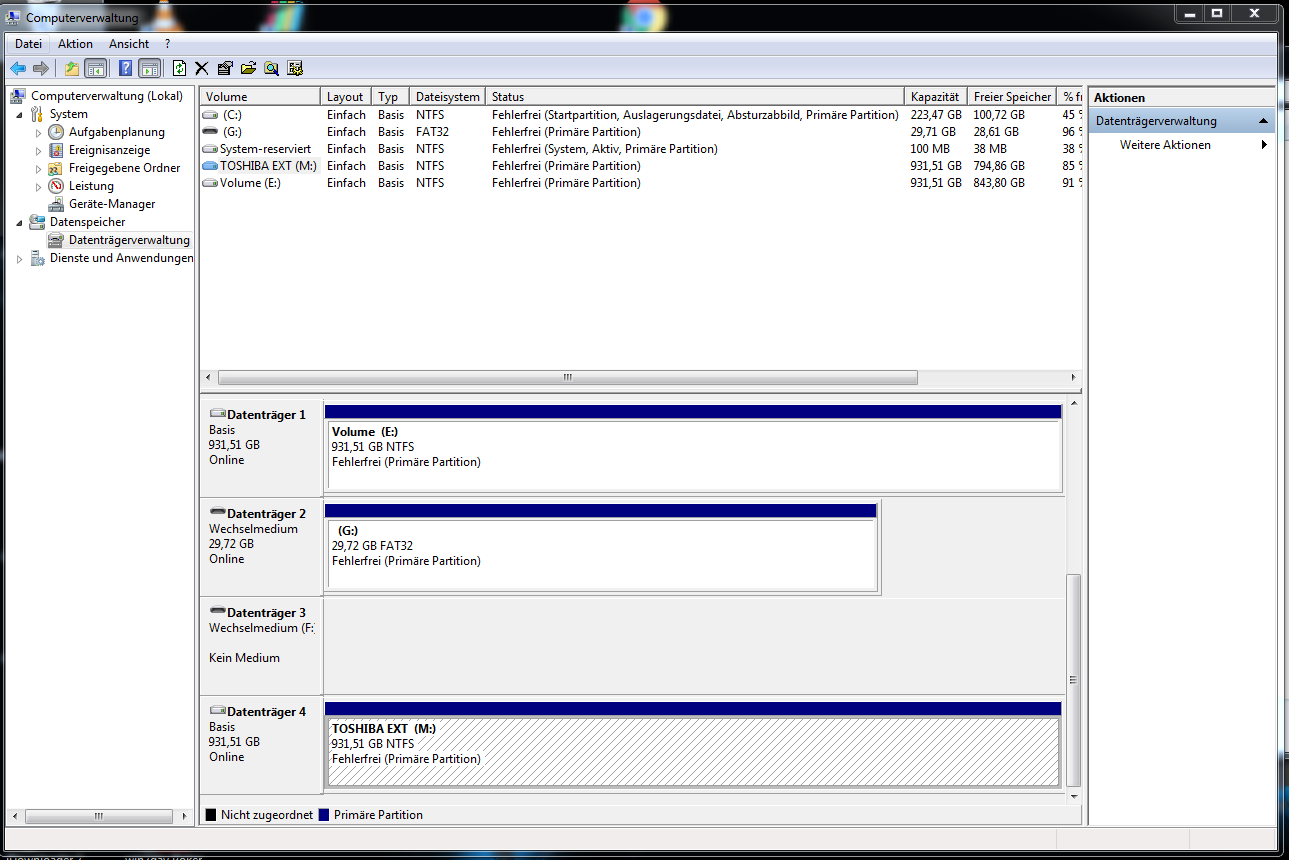Select the (G:) volume row in list
1289x860 pixels.
click(x=641, y=132)
